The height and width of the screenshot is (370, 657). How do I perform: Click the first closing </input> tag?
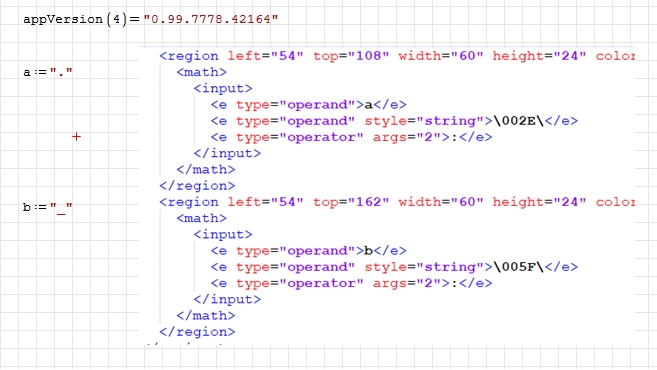pos(227,153)
